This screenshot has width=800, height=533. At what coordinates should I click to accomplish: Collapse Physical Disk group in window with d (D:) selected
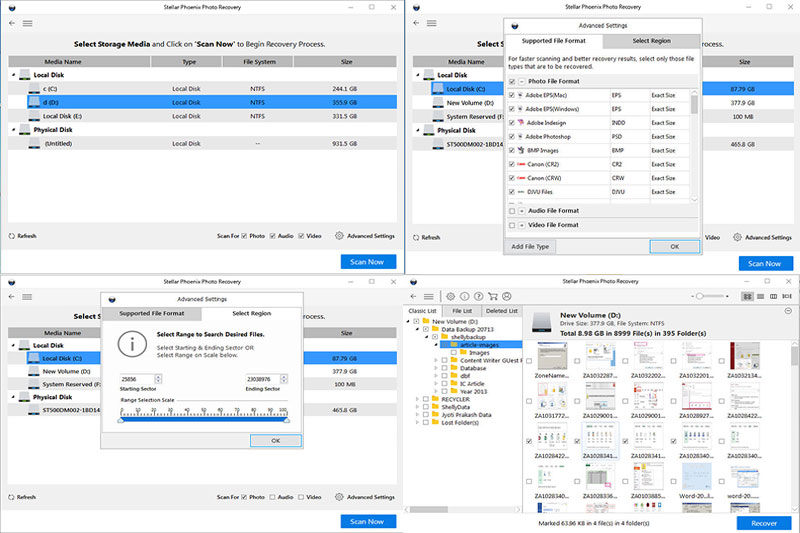click(x=14, y=130)
